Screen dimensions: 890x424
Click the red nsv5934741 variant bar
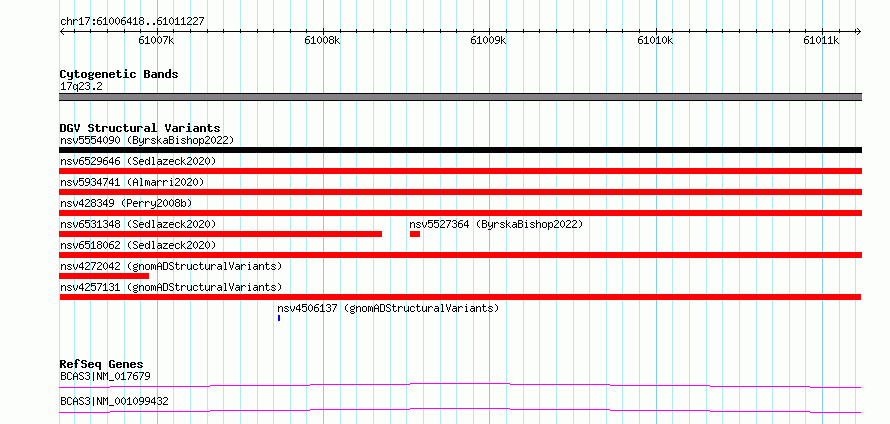coord(460,192)
